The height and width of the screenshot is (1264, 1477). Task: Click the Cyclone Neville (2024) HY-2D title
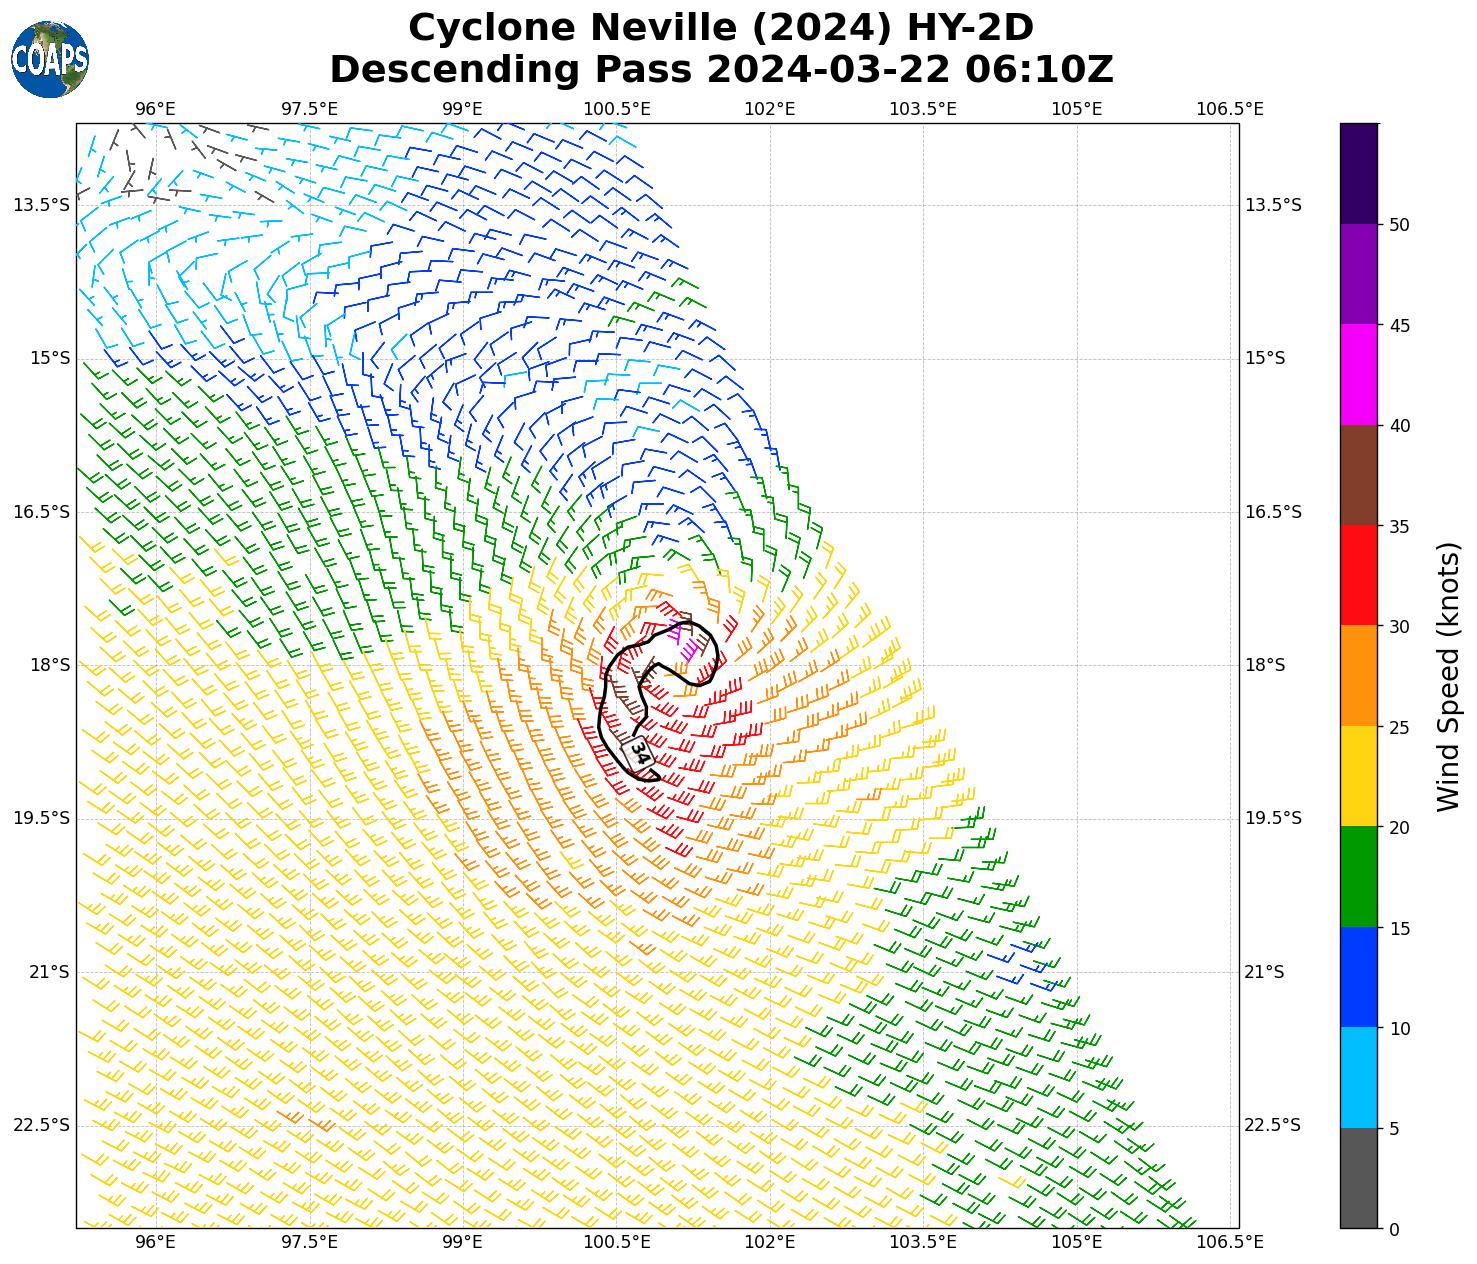720,28
